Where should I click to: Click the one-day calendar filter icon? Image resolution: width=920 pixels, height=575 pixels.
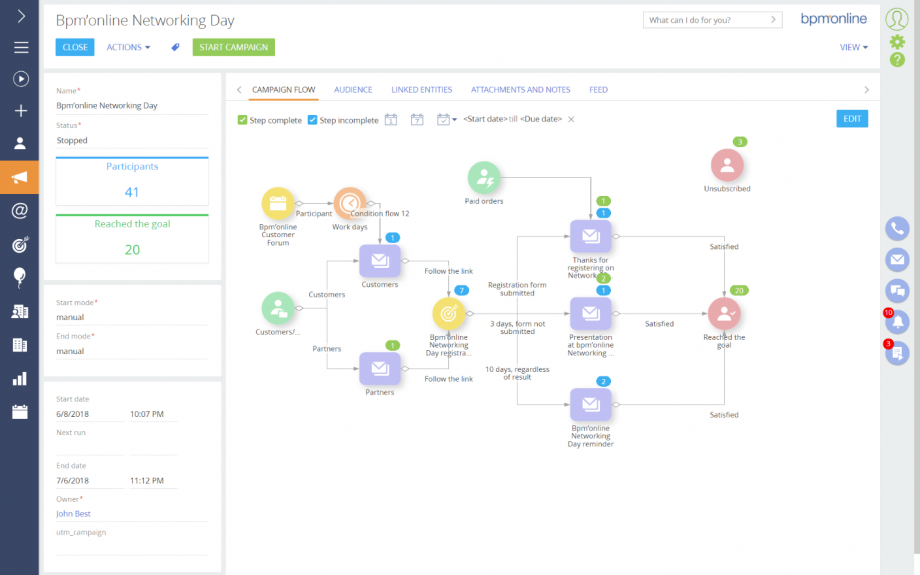click(x=391, y=120)
